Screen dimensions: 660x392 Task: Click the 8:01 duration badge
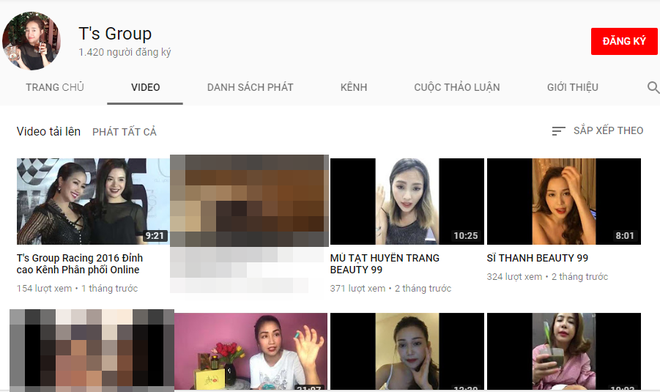point(625,236)
